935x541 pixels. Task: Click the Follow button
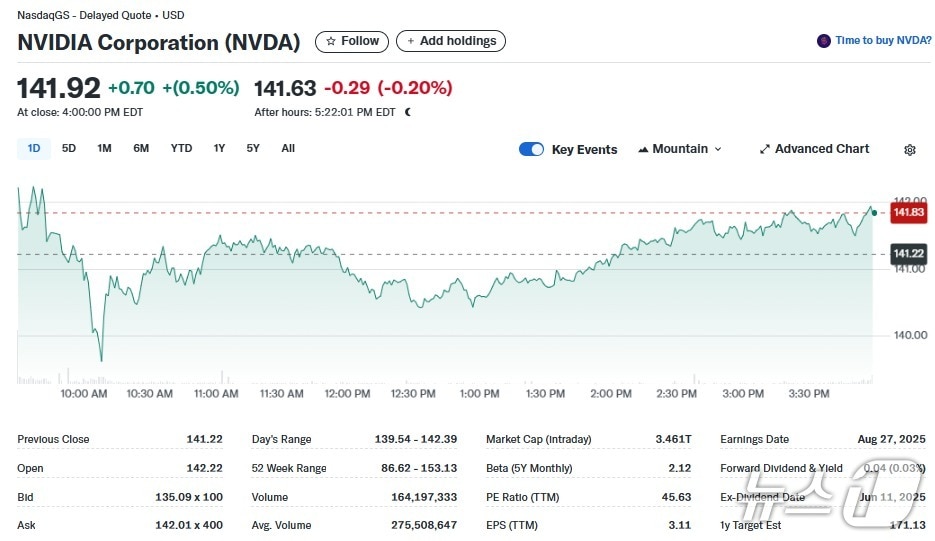(x=352, y=41)
